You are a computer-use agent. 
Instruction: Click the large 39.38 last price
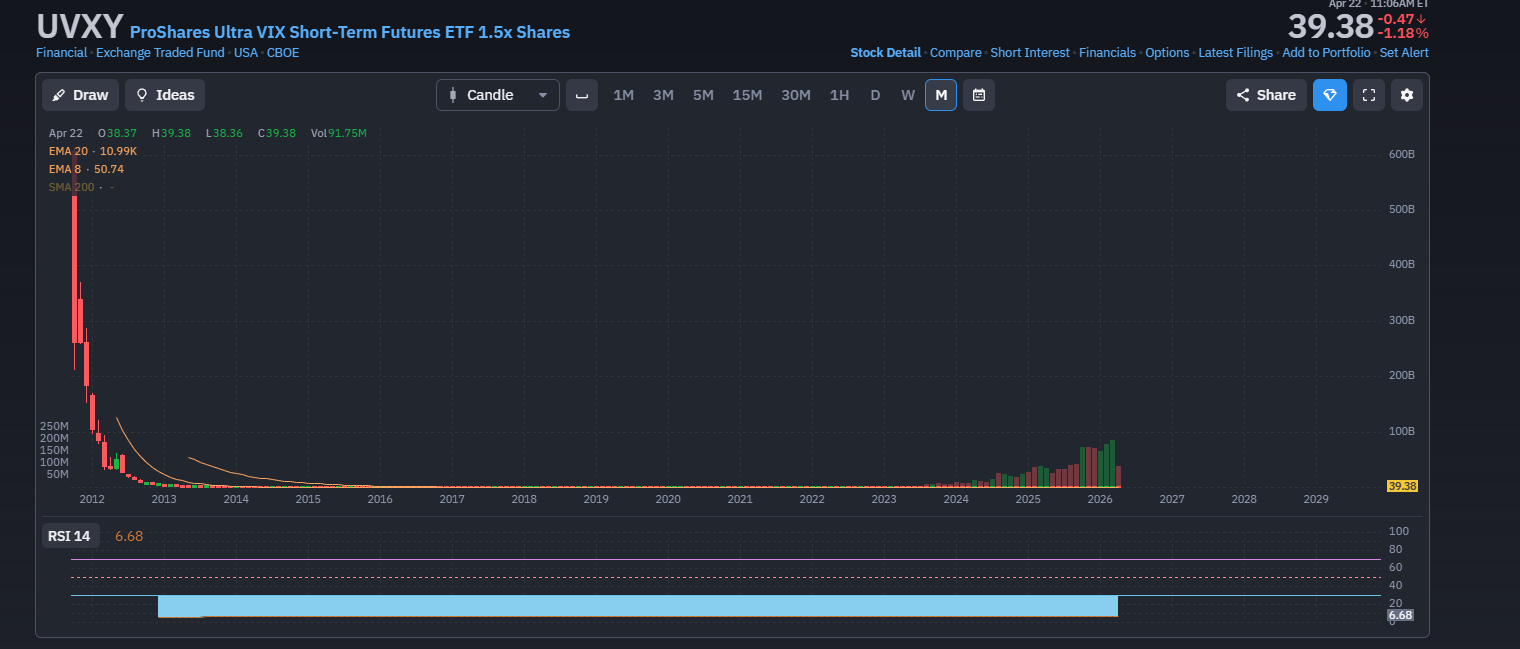pyautogui.click(x=1330, y=27)
